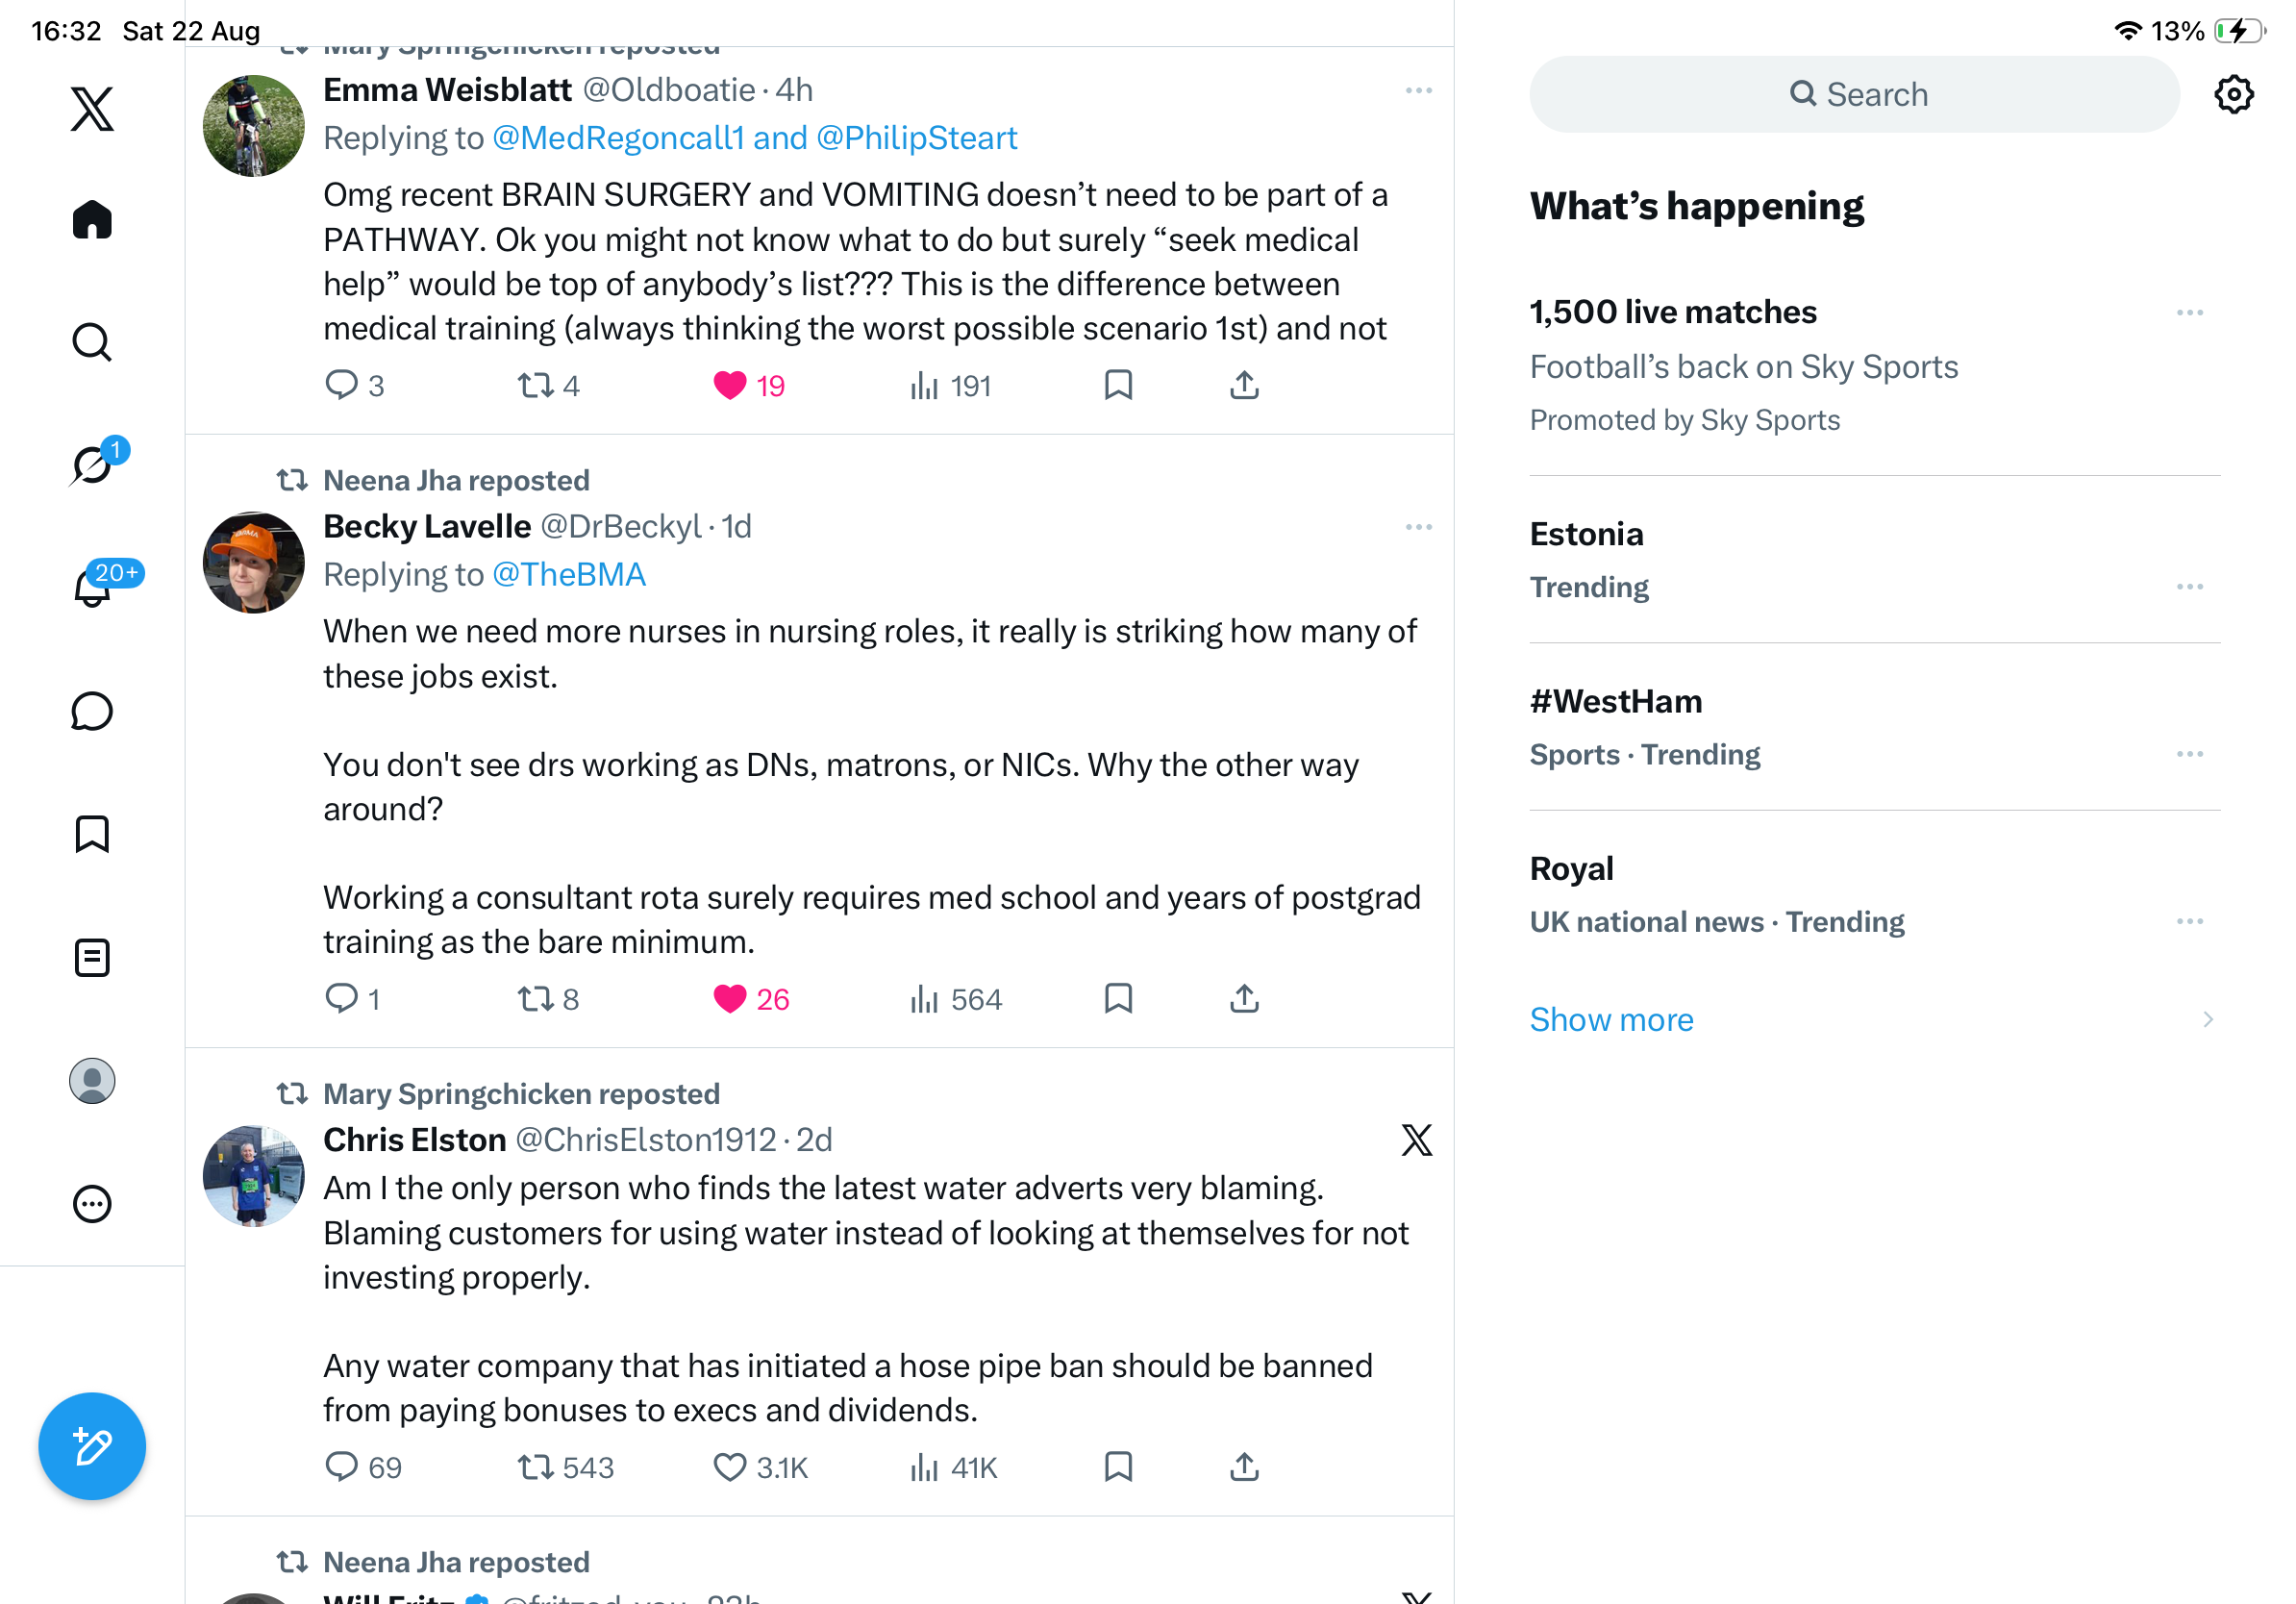Open notifications bell showing 20+

(94, 586)
